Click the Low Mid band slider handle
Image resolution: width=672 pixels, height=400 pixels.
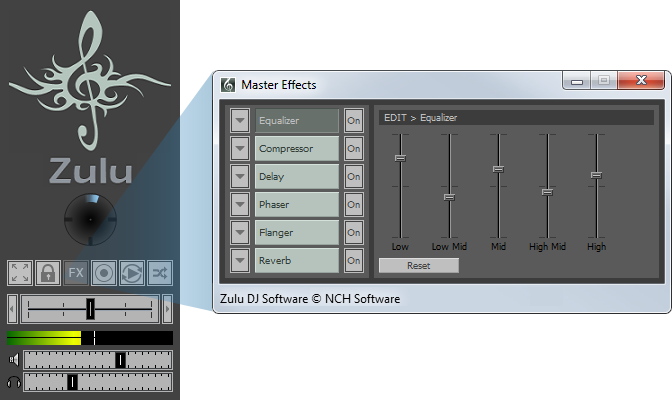click(x=449, y=197)
